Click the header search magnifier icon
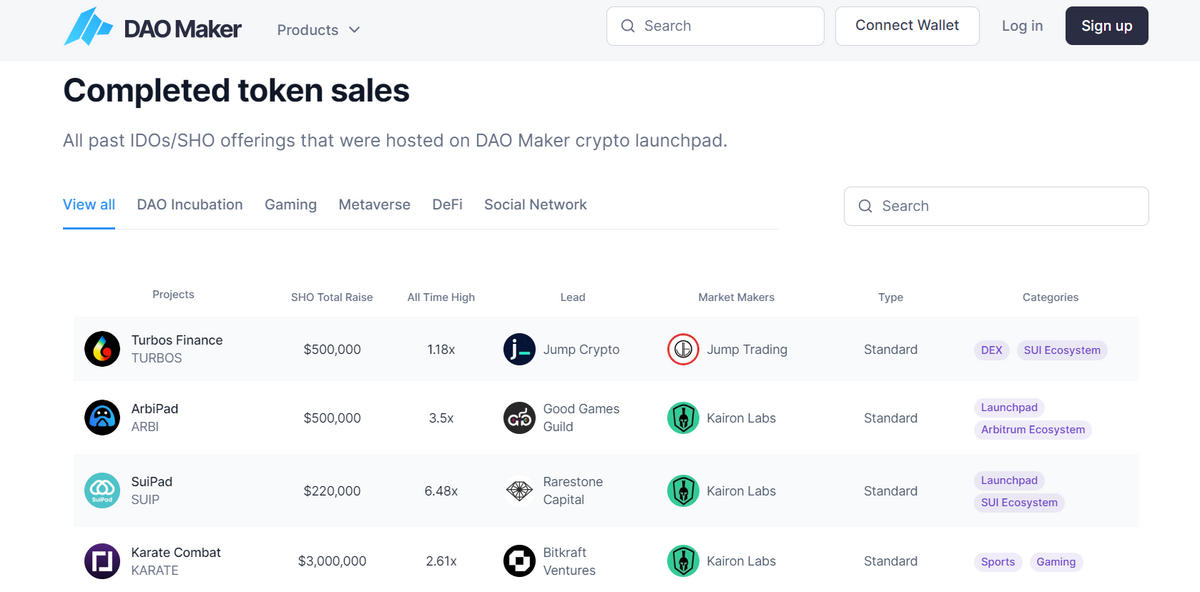Image resolution: width=1200 pixels, height=592 pixels. click(628, 26)
